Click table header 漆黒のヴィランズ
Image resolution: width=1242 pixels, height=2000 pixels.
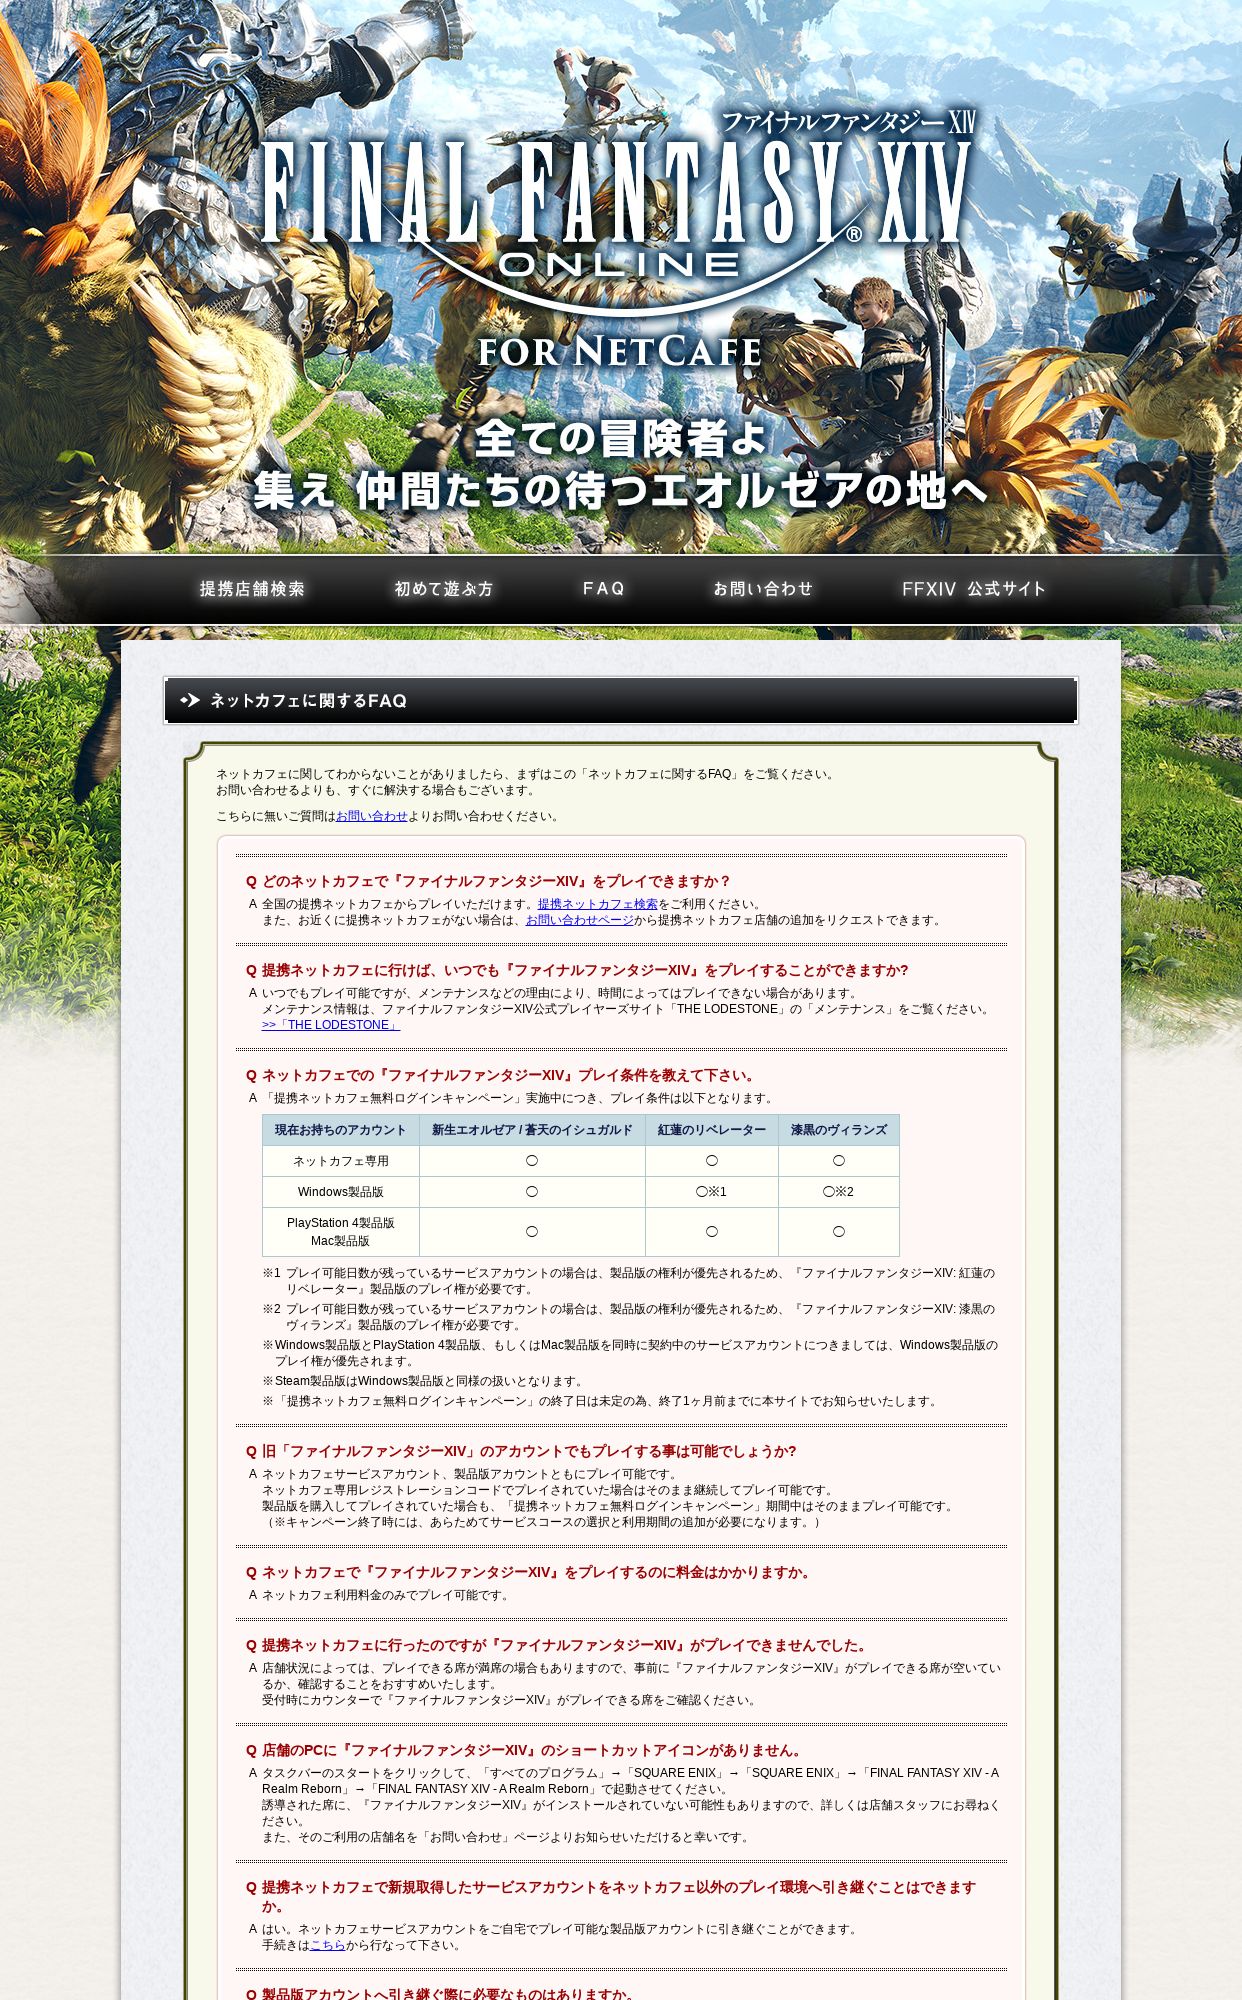tap(839, 1130)
